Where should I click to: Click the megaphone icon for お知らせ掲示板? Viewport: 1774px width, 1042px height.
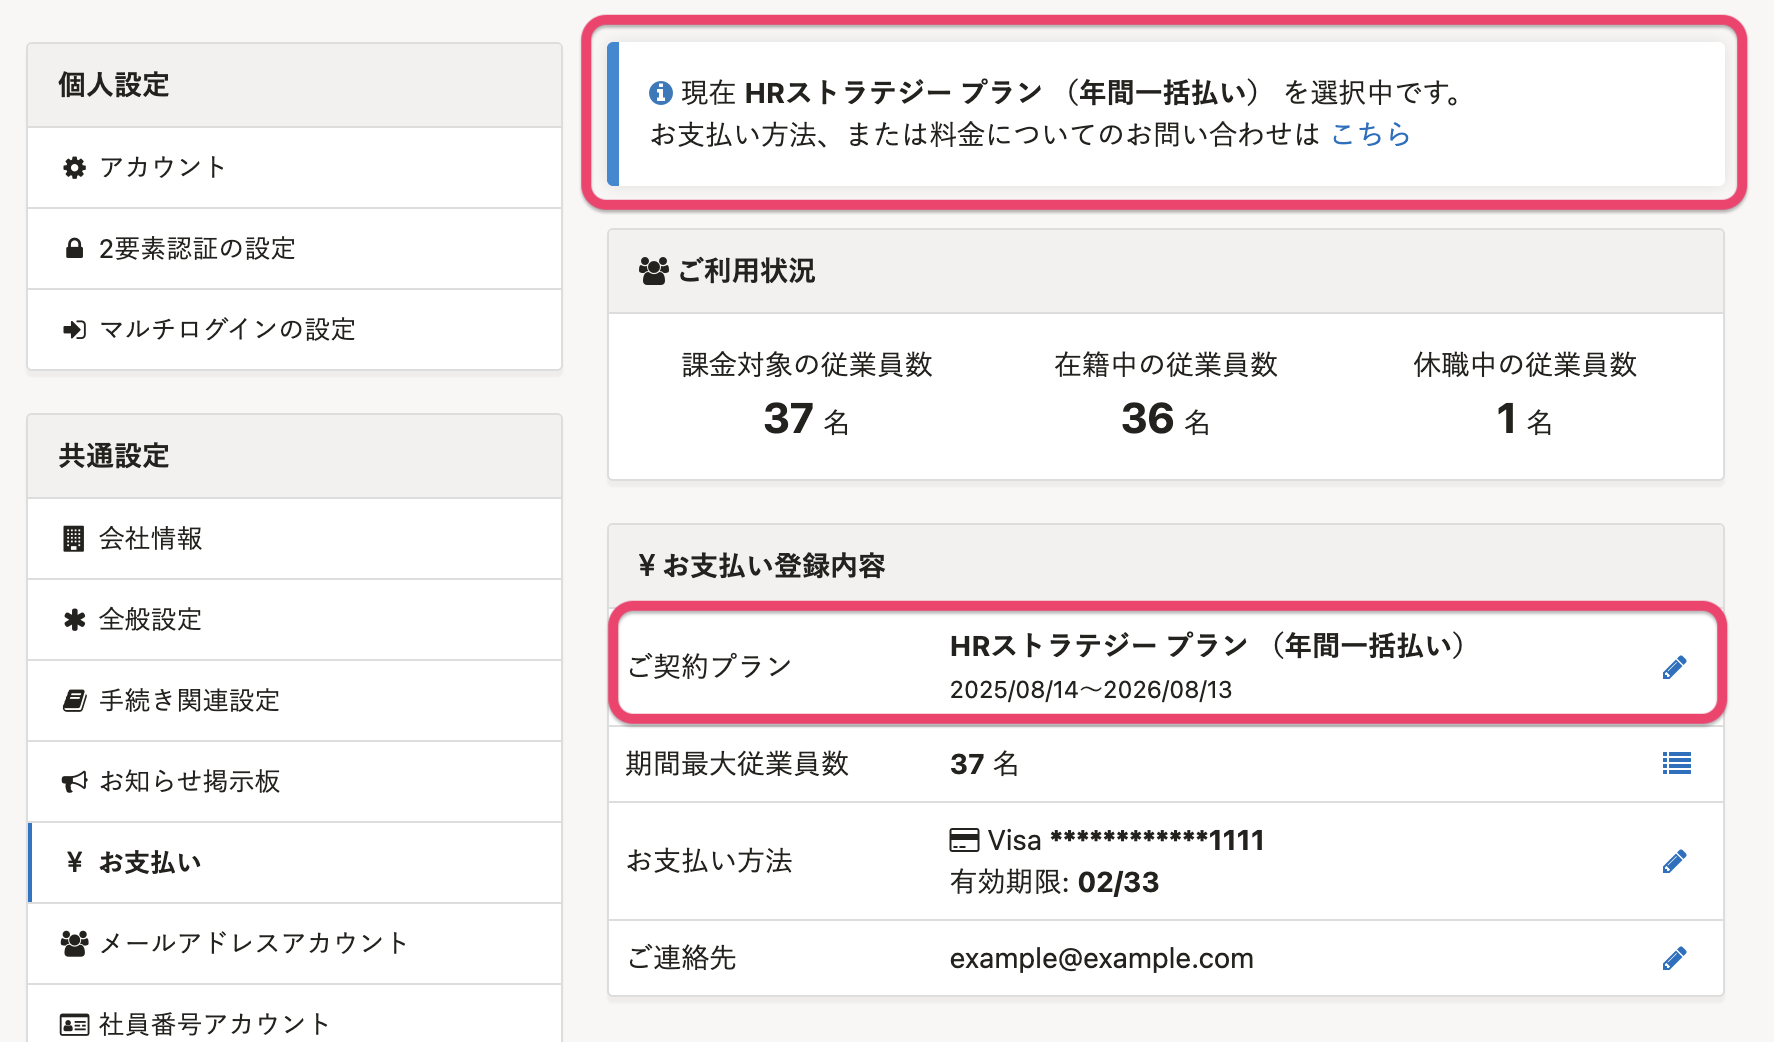coord(74,781)
